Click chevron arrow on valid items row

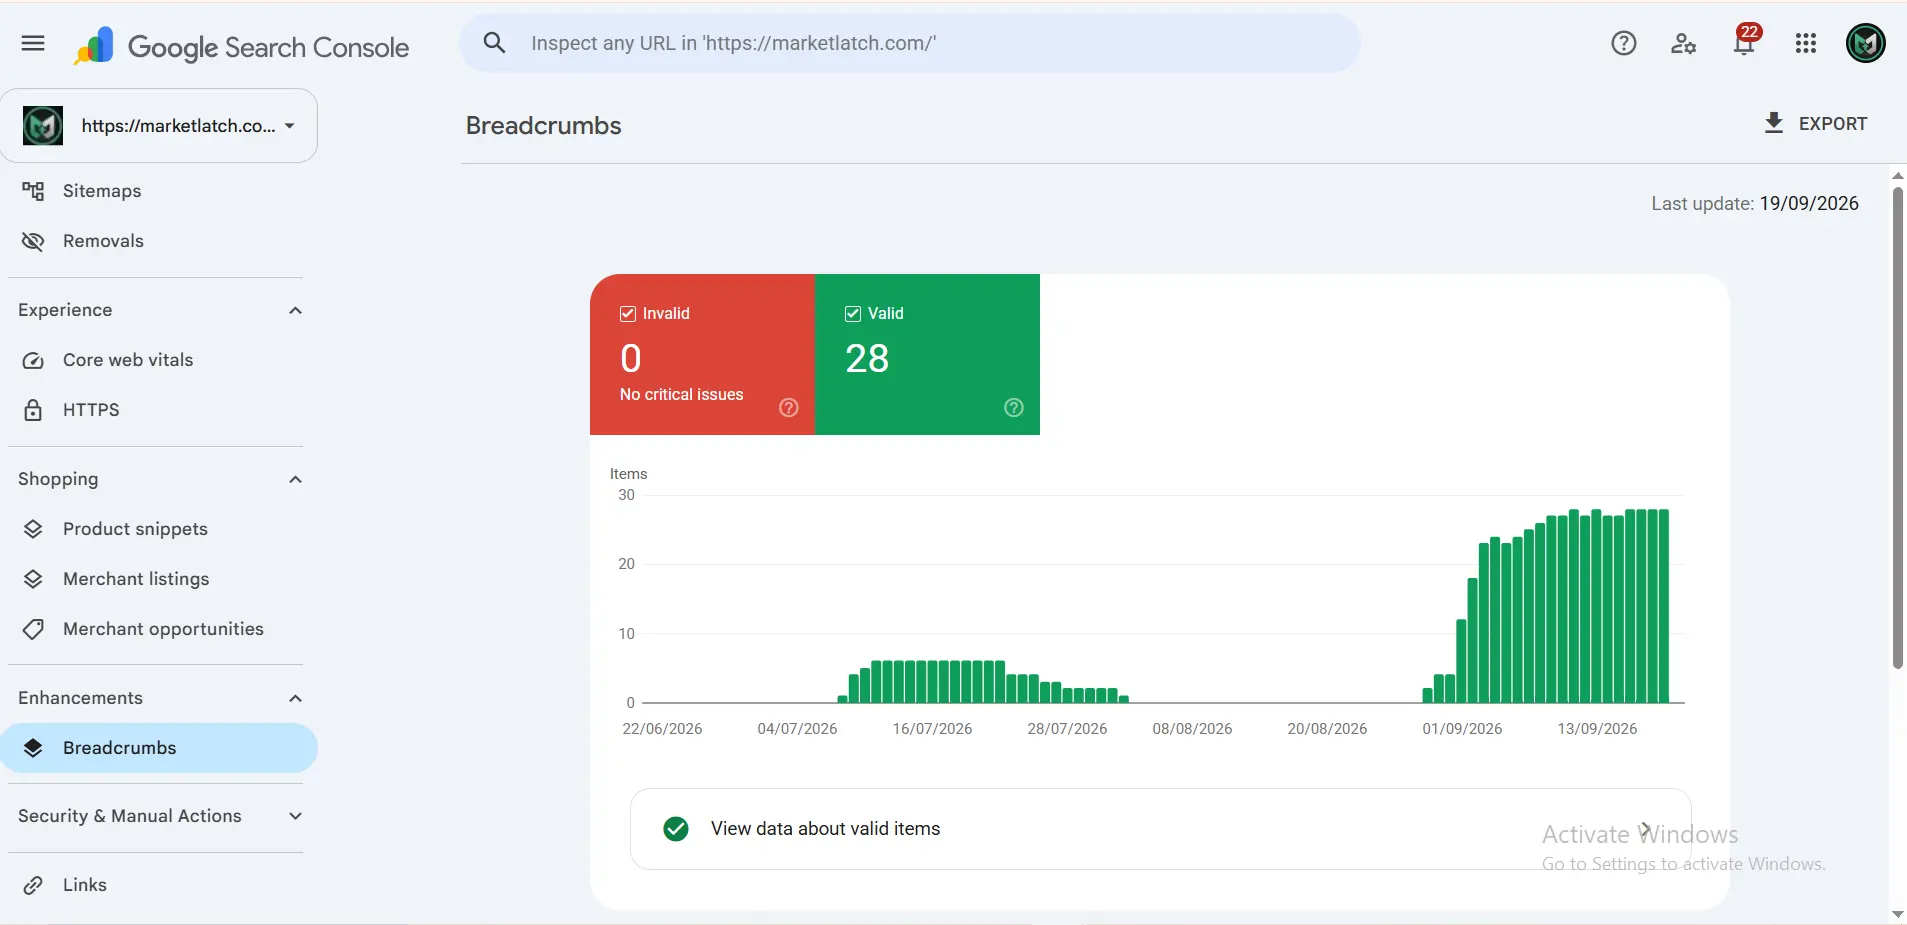[x=1645, y=829]
